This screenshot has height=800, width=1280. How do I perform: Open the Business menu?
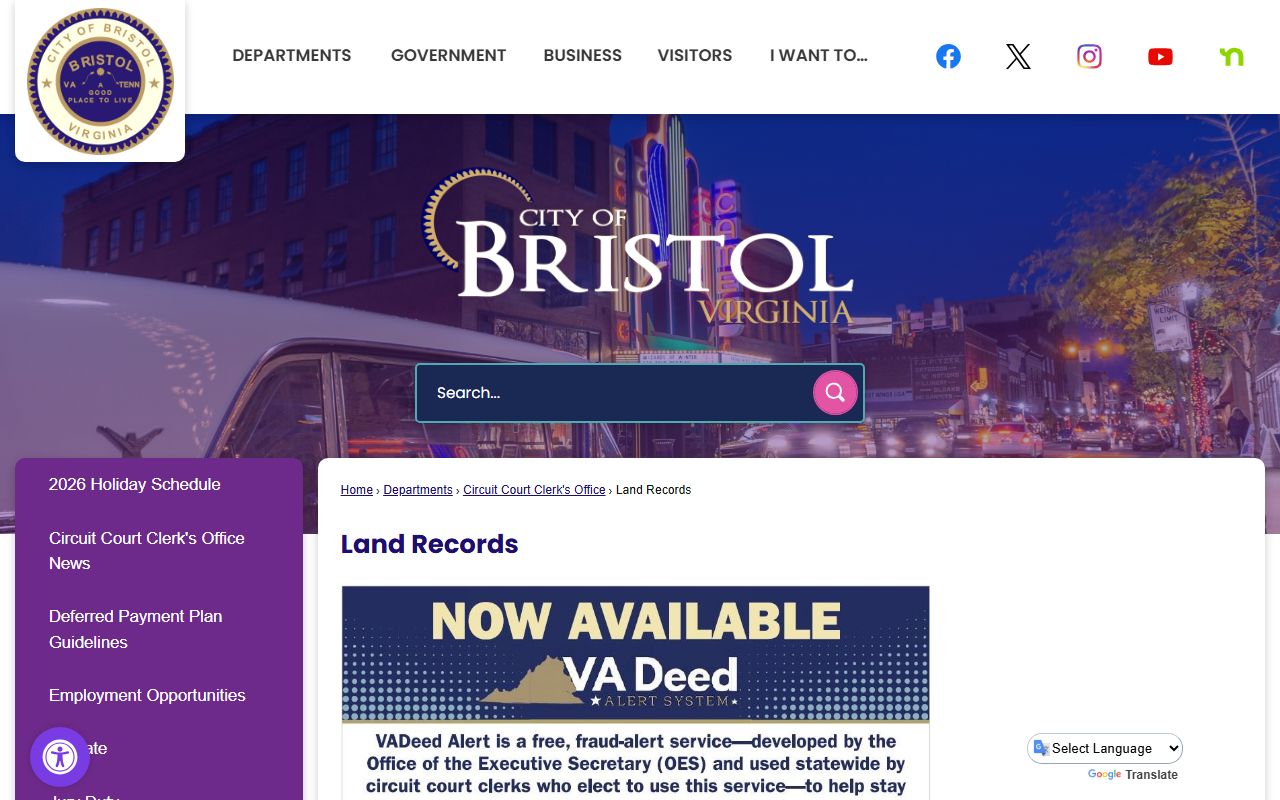pyautogui.click(x=583, y=56)
